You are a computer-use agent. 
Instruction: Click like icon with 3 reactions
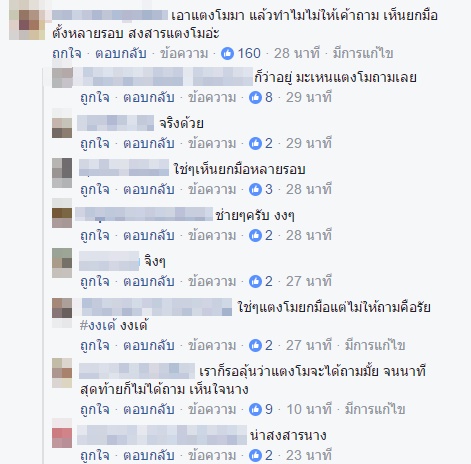(255, 189)
